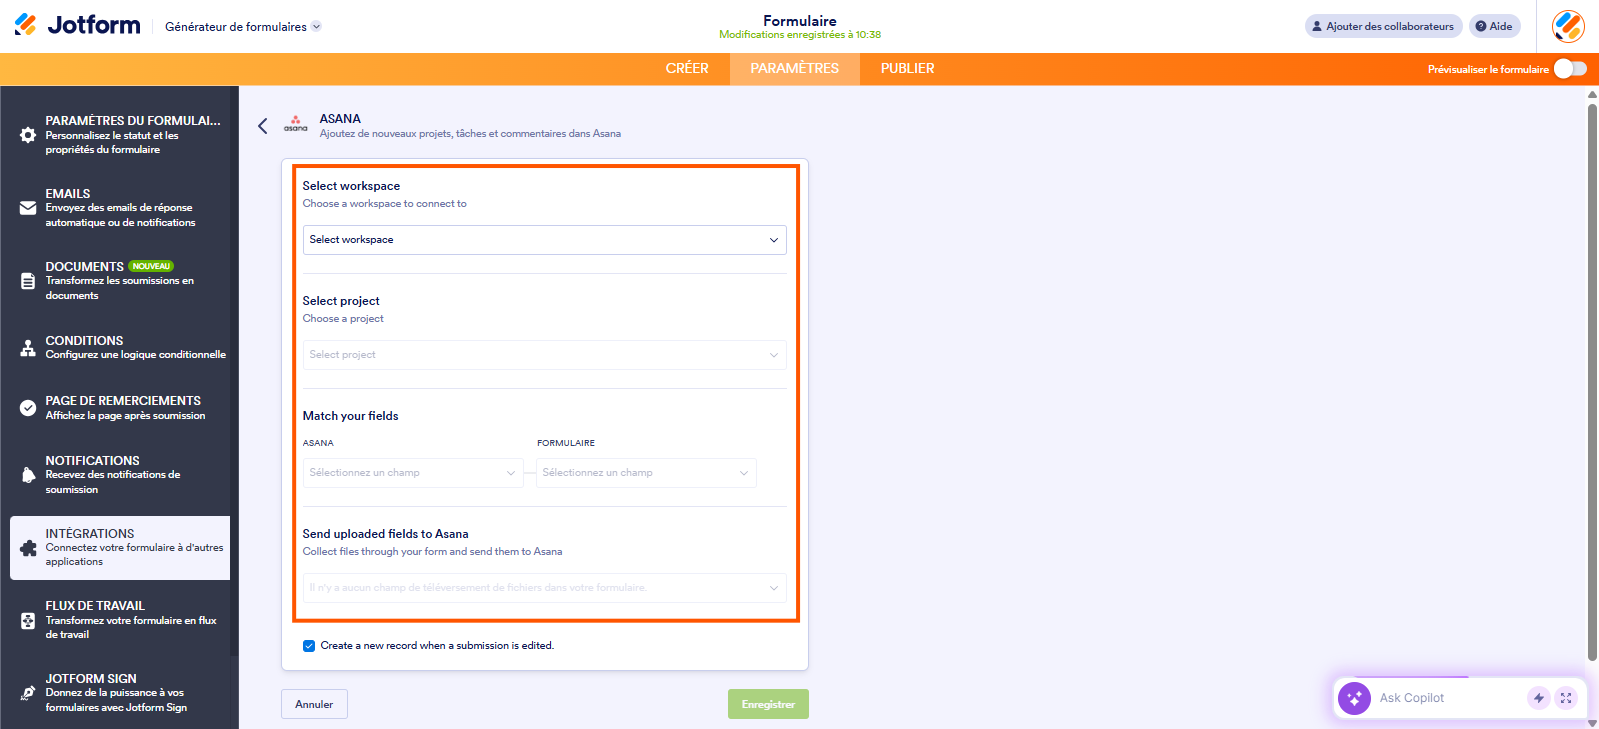Screen dimensions: 1599x729
Task: Click the scrollbar up arrow
Action: [x=1592, y=95]
